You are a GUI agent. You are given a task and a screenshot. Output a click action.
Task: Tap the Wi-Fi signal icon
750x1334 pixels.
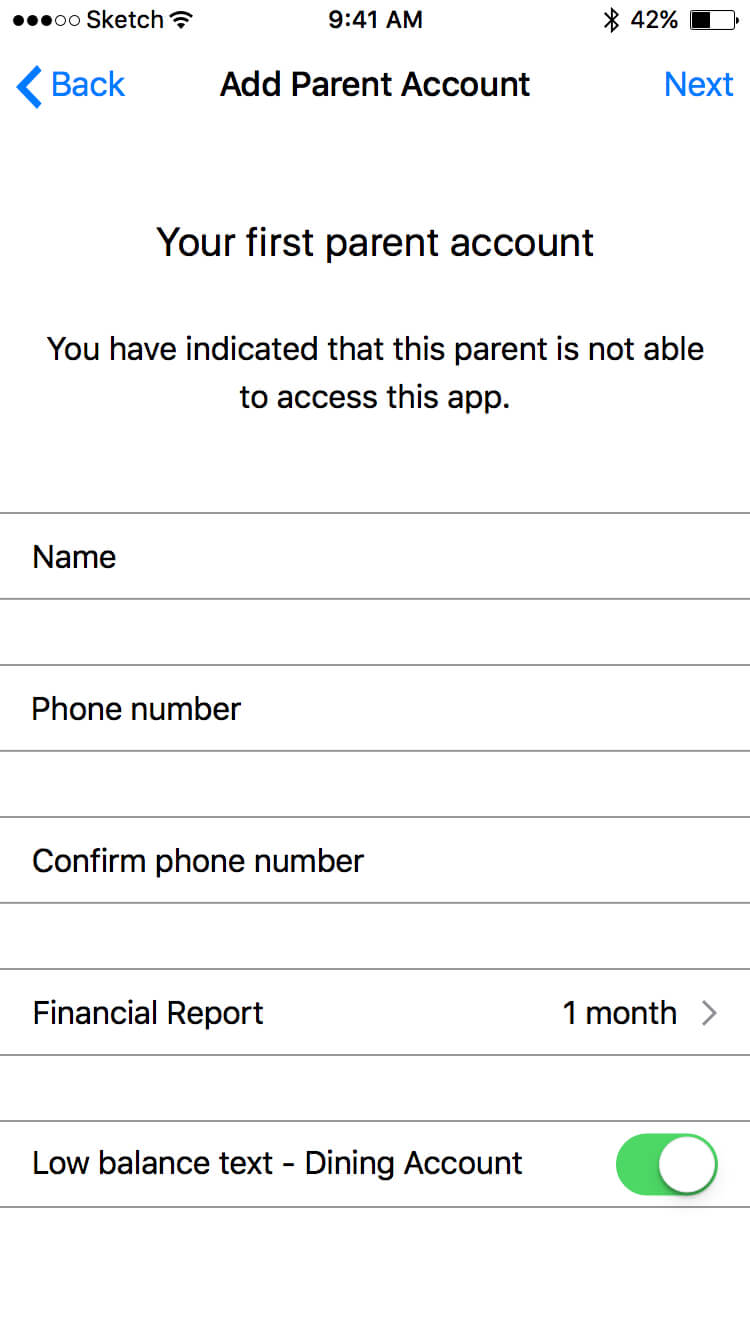pos(181,20)
